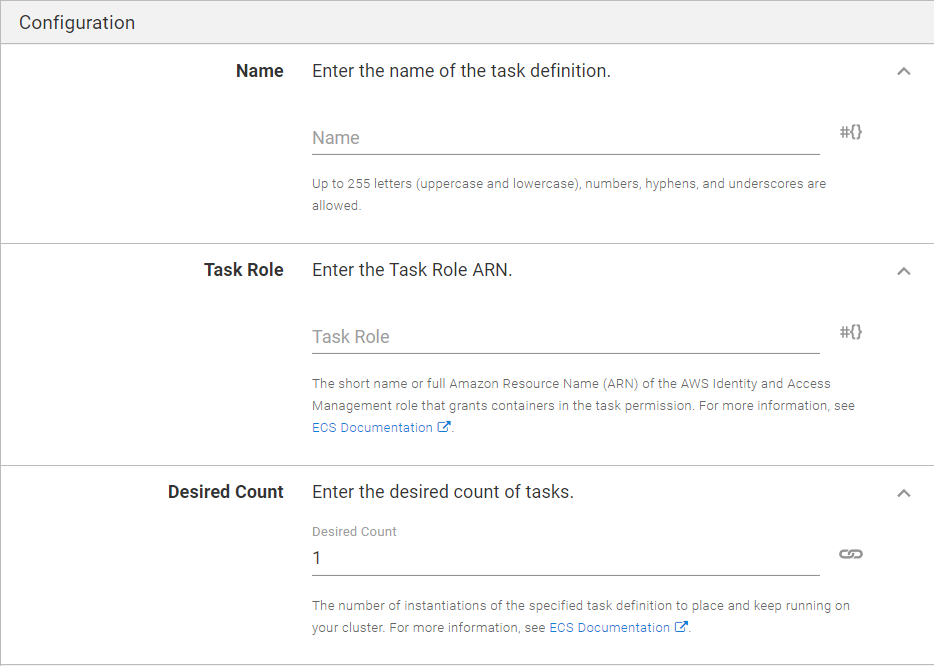Click 'Enter the desired count of tasks' heading
Screen dimensions: 934x666
443,492
